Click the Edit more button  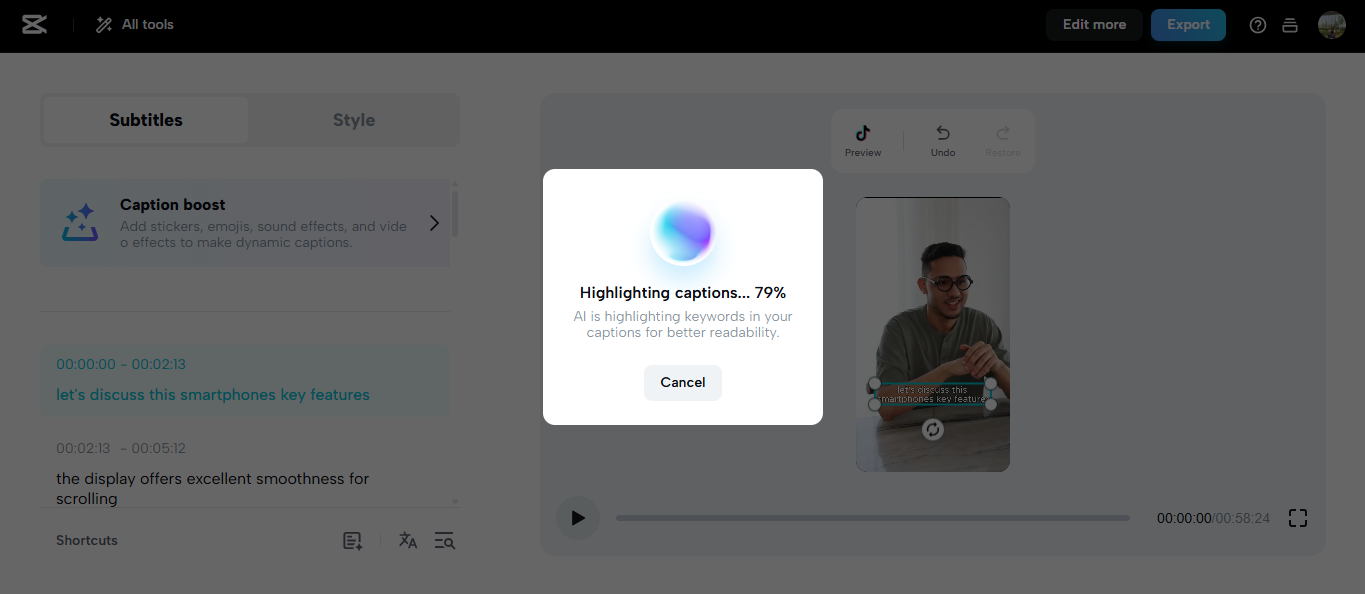coord(1093,24)
